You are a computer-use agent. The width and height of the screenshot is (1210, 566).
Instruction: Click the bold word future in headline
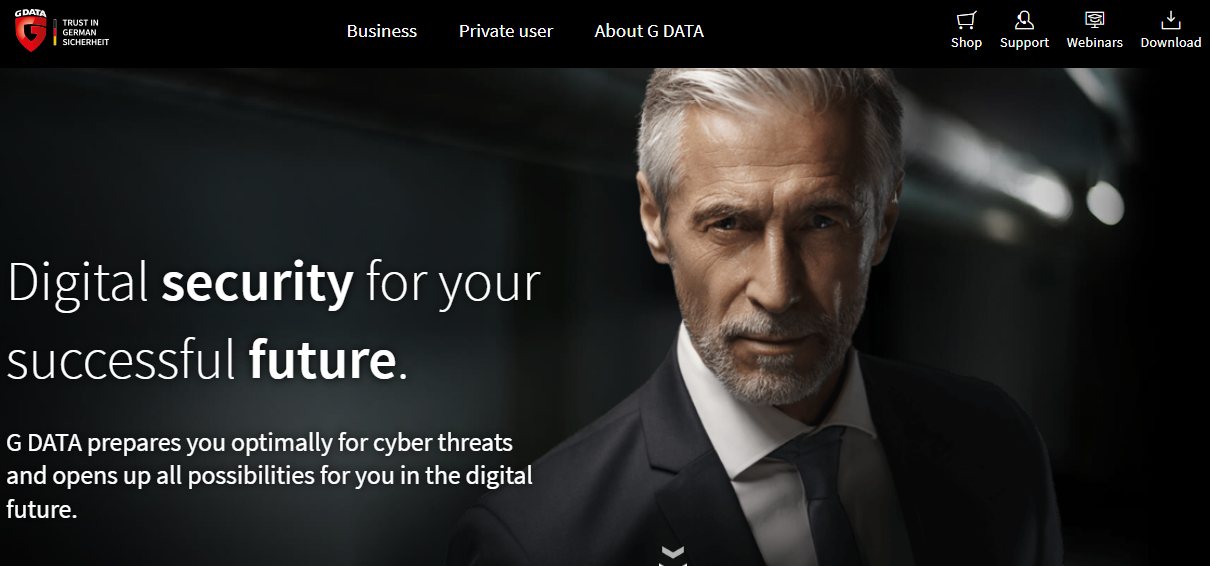pyautogui.click(x=322, y=360)
